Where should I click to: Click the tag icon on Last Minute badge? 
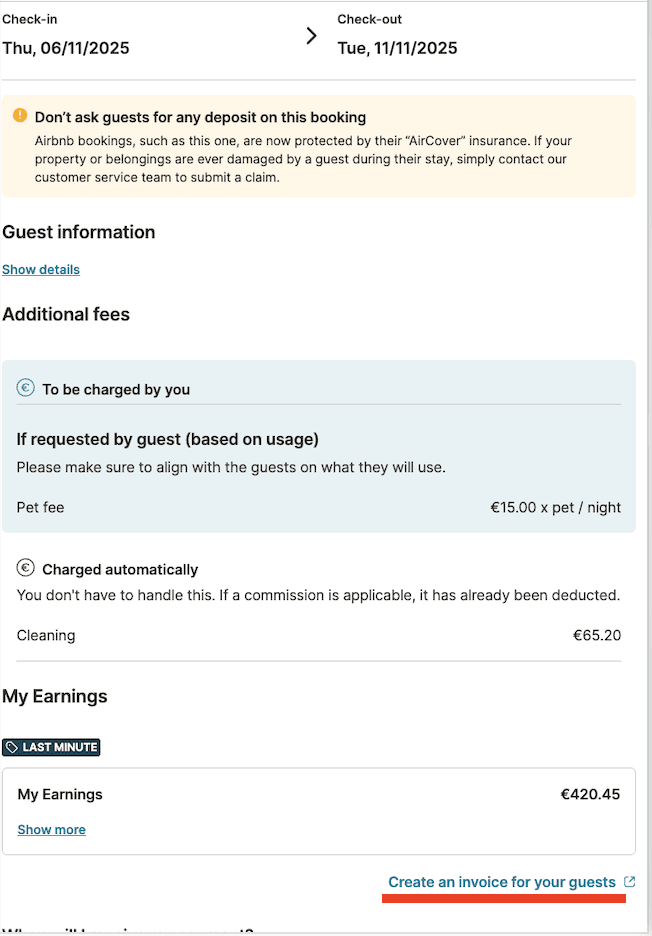pyautogui.click(x=12, y=747)
